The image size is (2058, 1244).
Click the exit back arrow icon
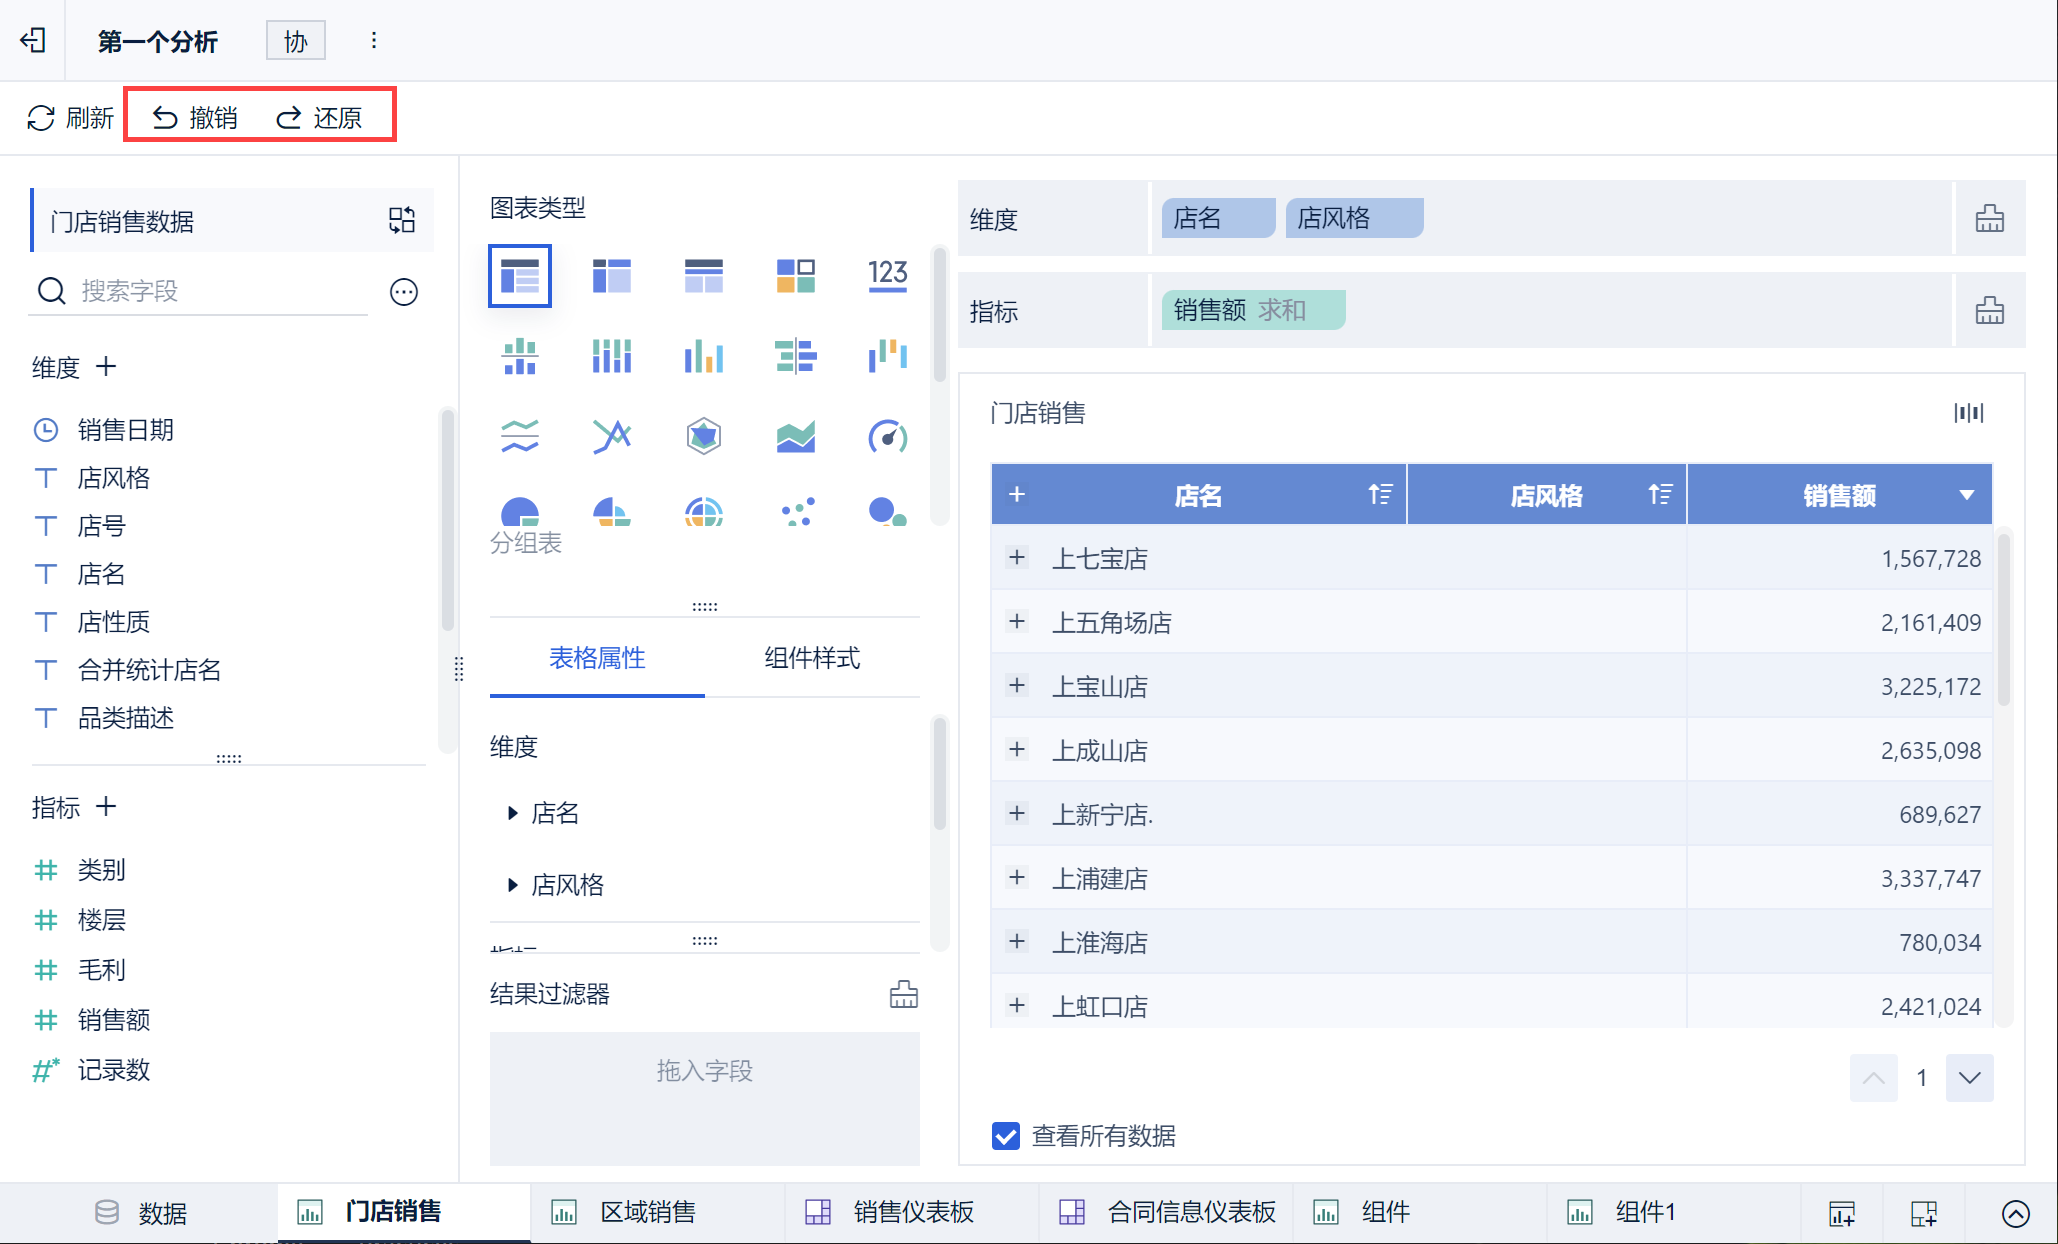tap(33, 40)
